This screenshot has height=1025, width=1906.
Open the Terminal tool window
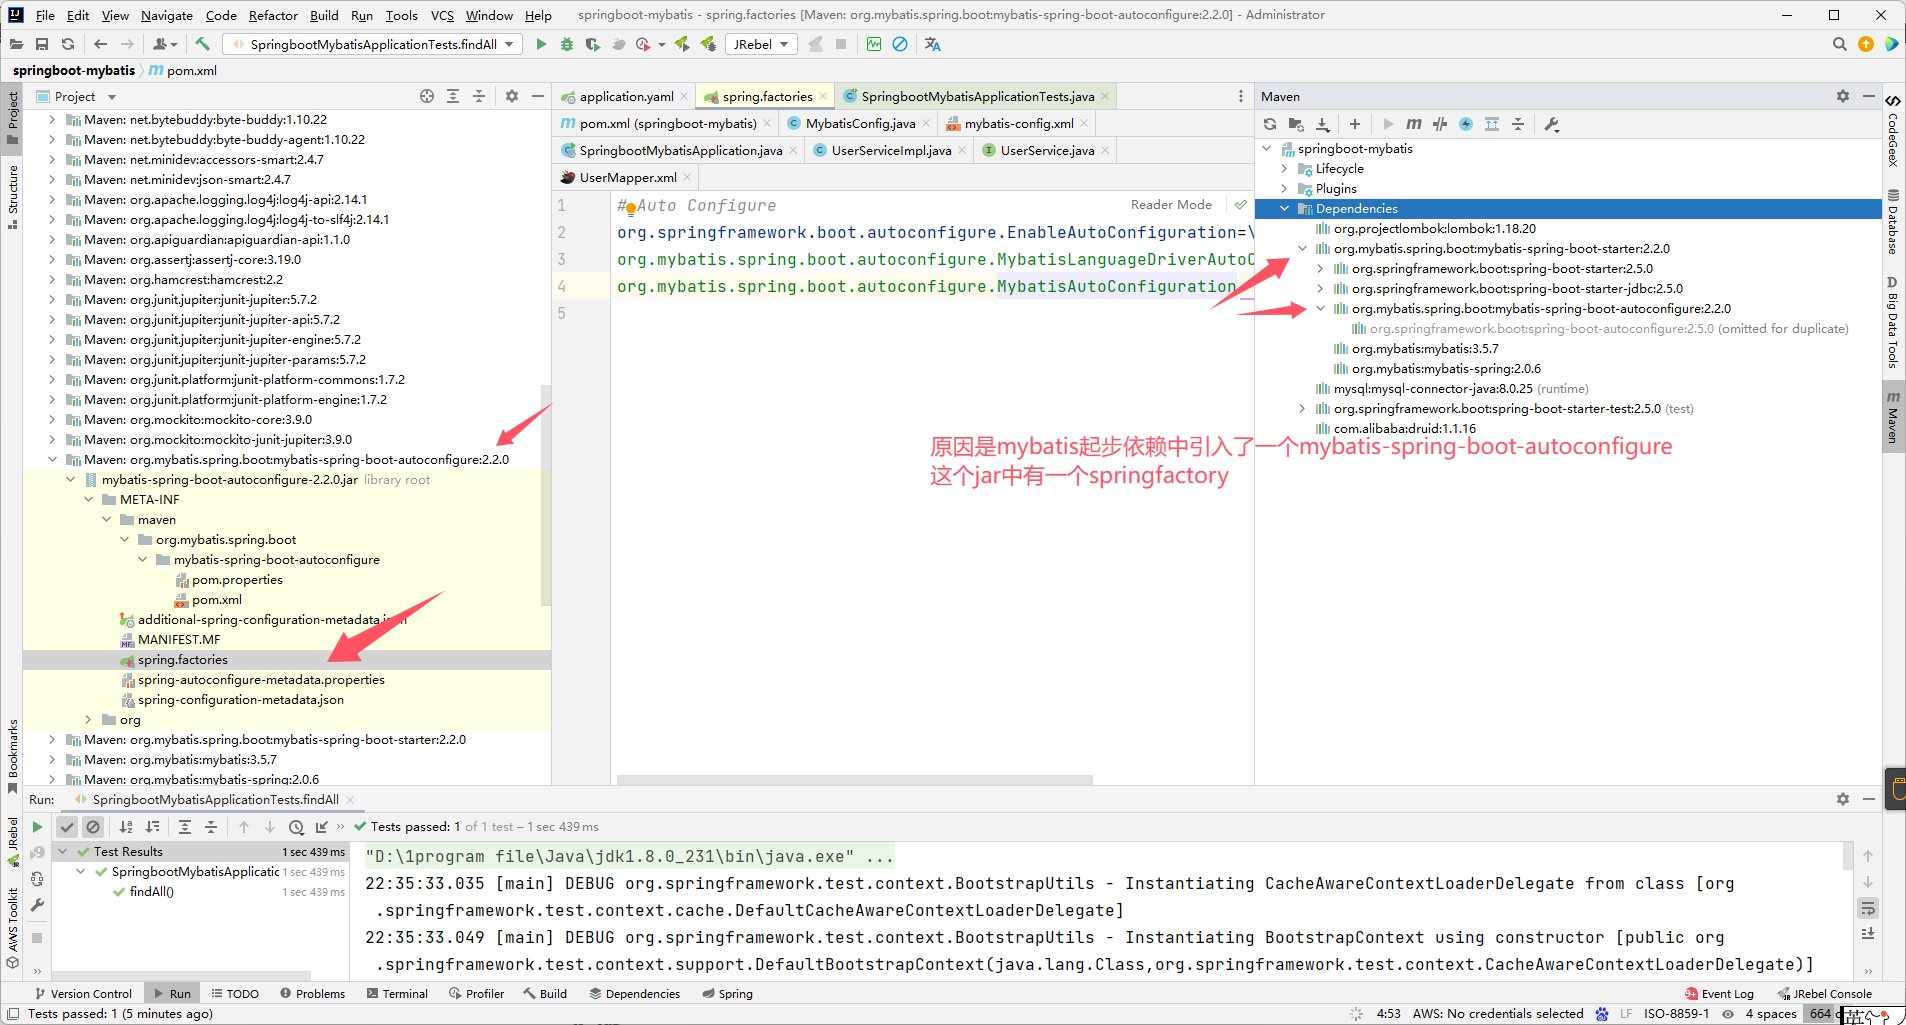(397, 994)
